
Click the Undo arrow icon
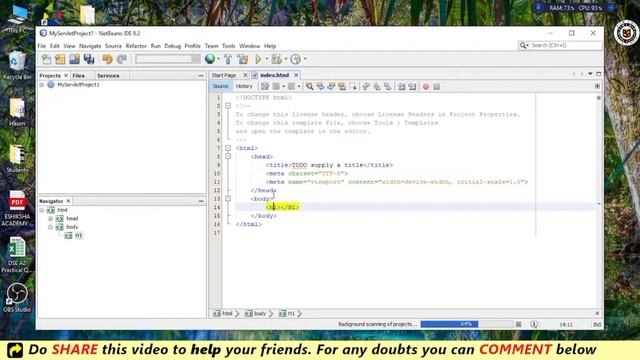107,60
